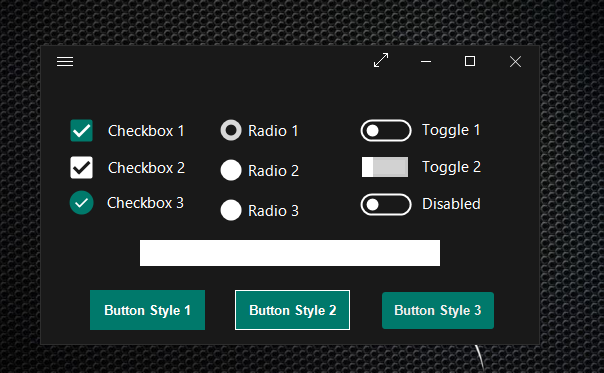Image resolution: width=604 pixels, height=373 pixels.
Task: Click the Checkbox 3 label text
Action: [145, 203]
